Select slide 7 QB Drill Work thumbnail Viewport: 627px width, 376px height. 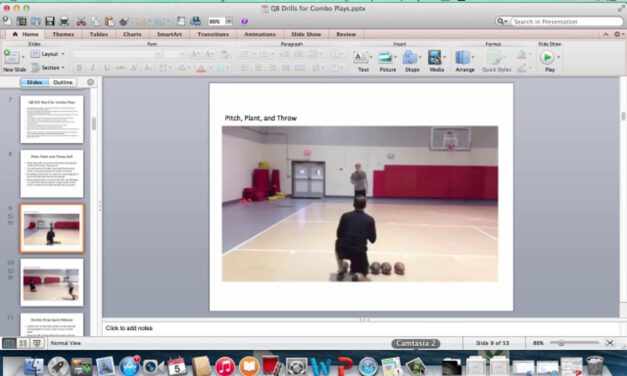coord(52,119)
